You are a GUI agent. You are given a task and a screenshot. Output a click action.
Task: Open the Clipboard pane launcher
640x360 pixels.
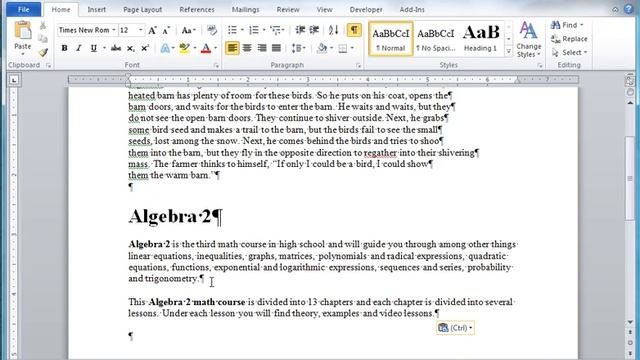[x=49, y=65]
